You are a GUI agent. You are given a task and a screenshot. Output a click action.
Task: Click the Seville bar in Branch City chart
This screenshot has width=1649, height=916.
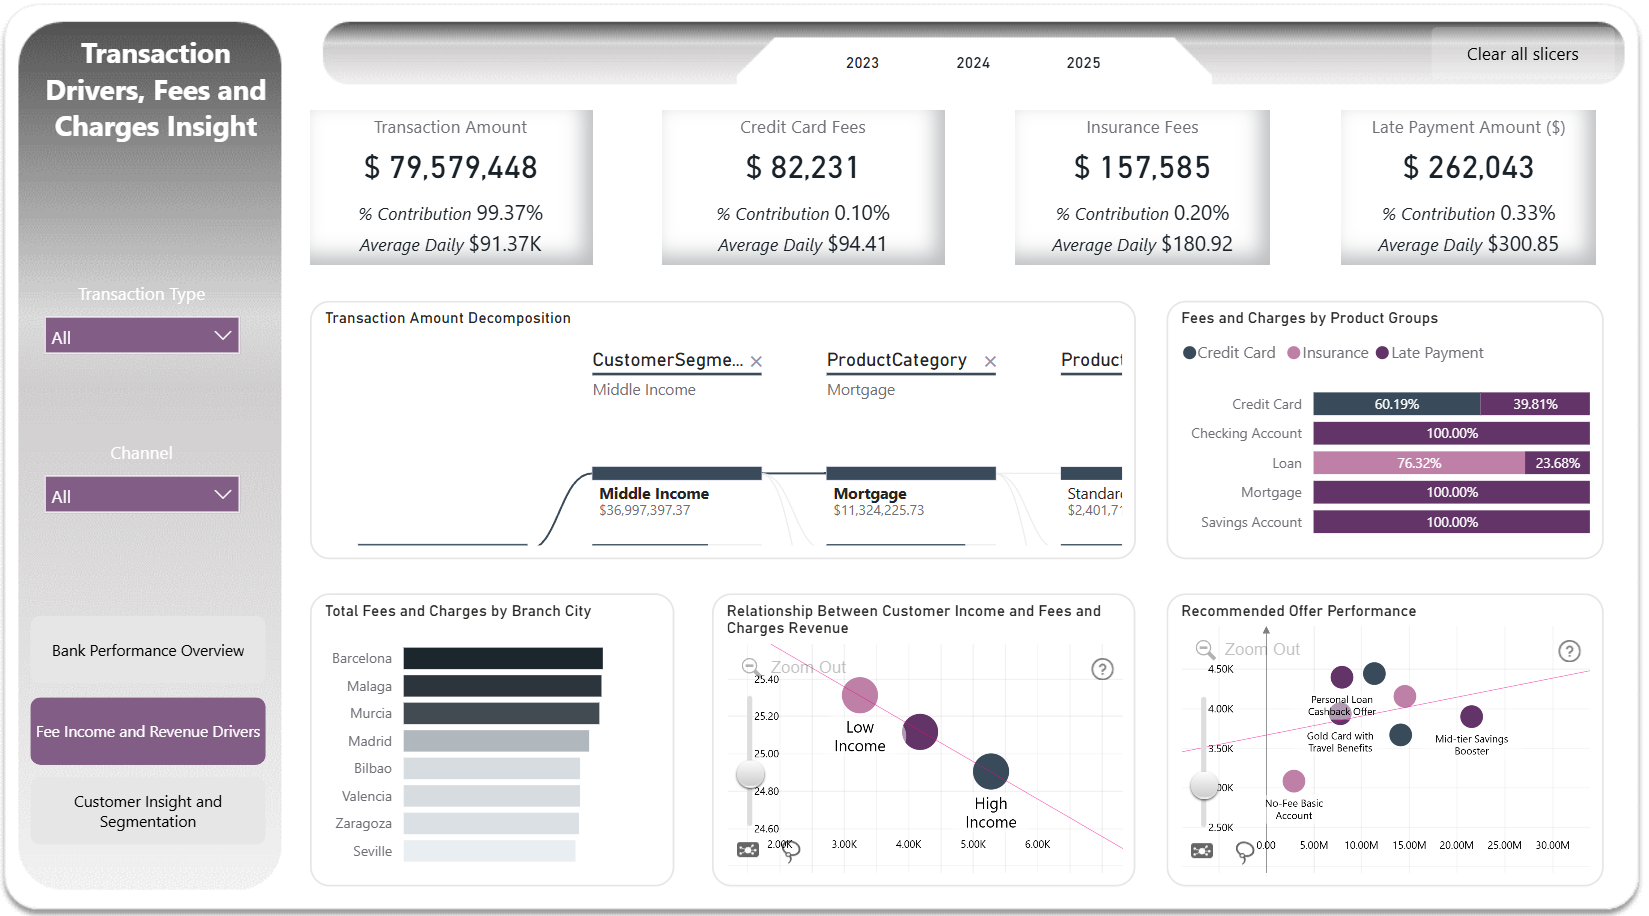coord(489,851)
